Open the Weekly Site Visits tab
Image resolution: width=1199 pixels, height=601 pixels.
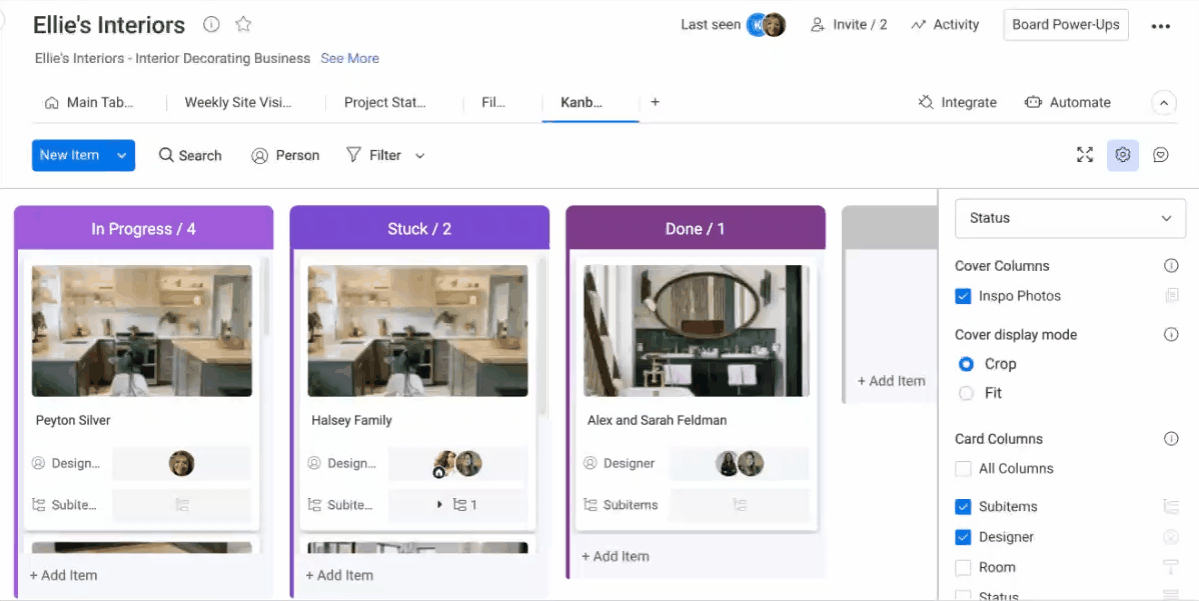[238, 102]
